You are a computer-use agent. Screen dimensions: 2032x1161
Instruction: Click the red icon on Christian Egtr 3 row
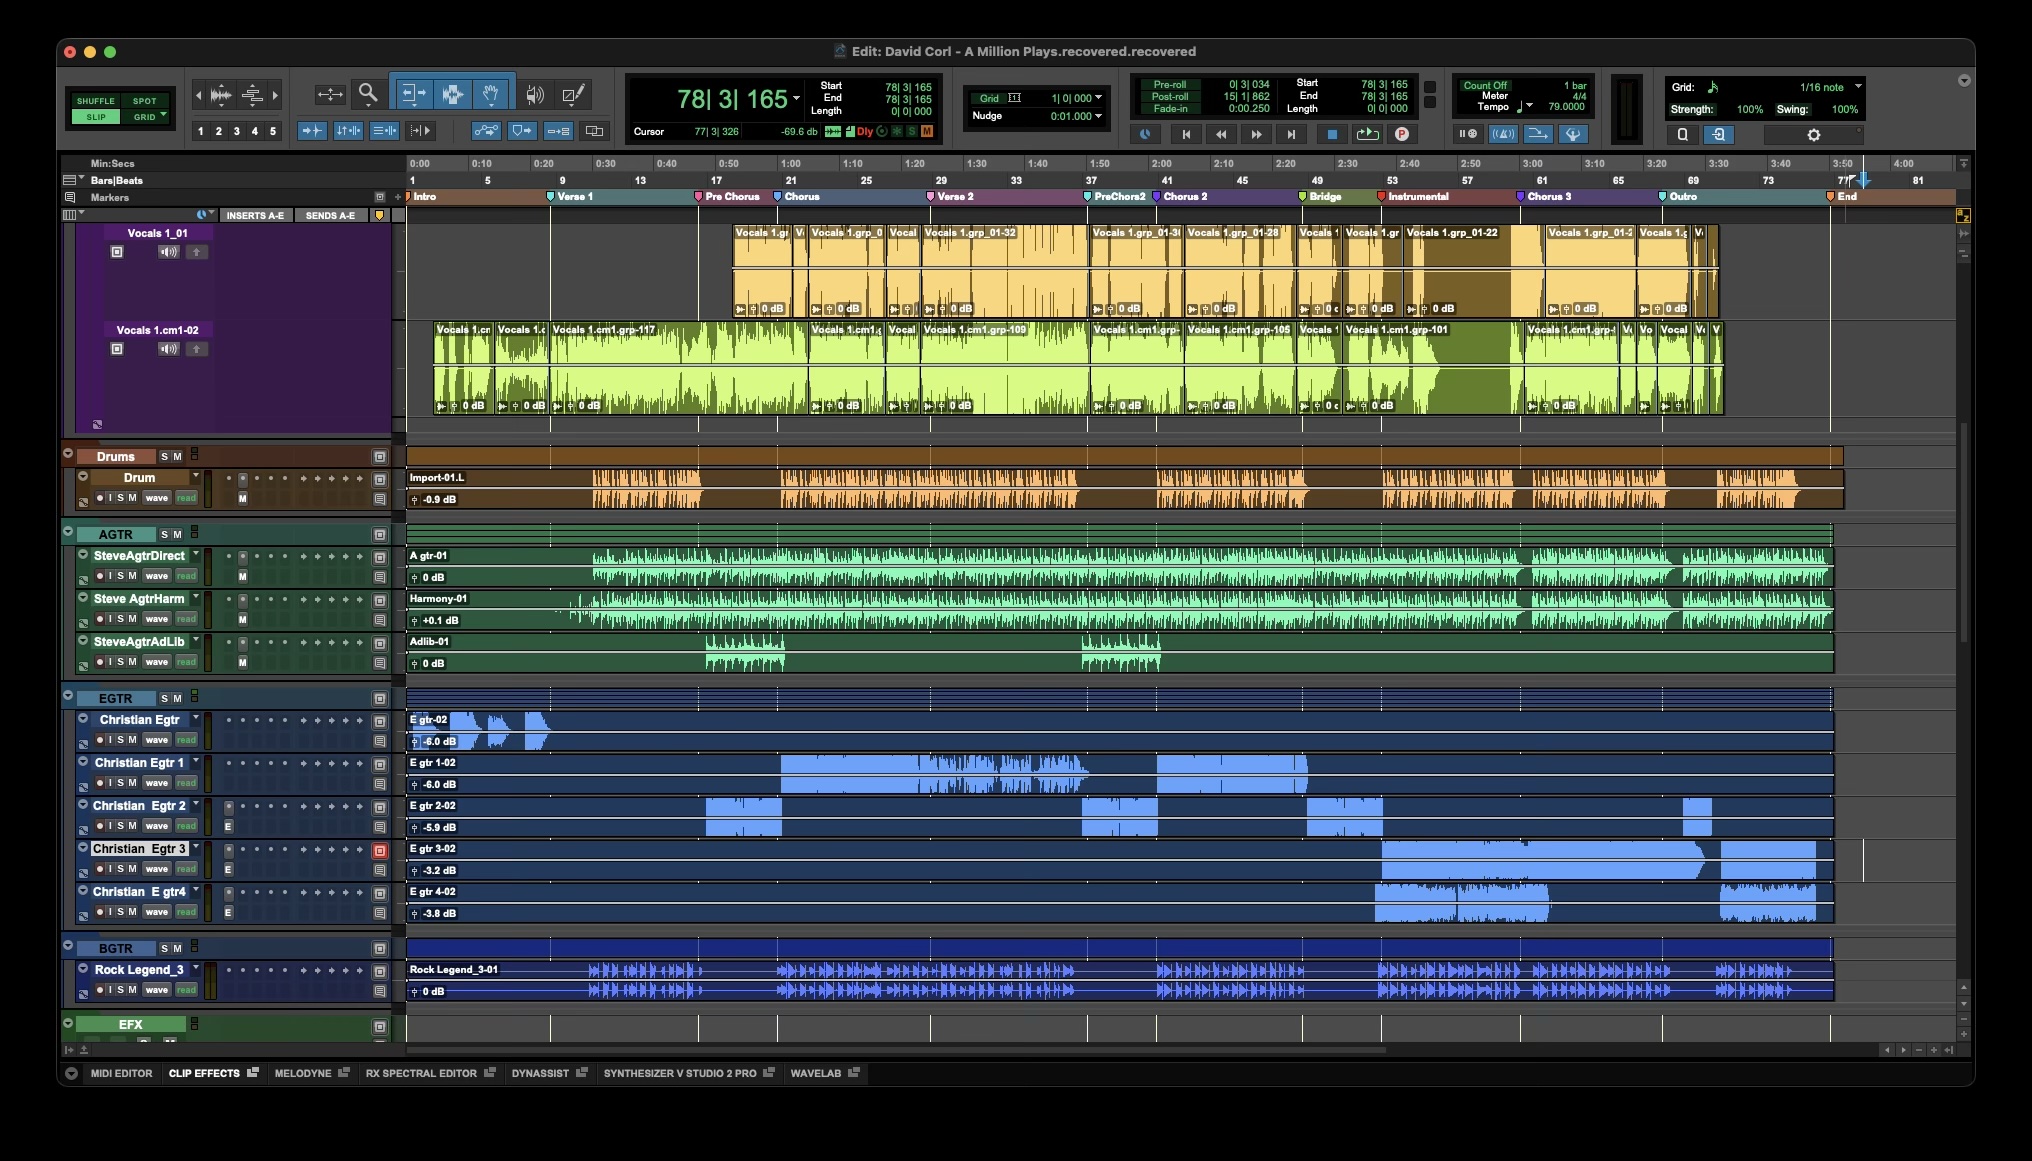[380, 851]
